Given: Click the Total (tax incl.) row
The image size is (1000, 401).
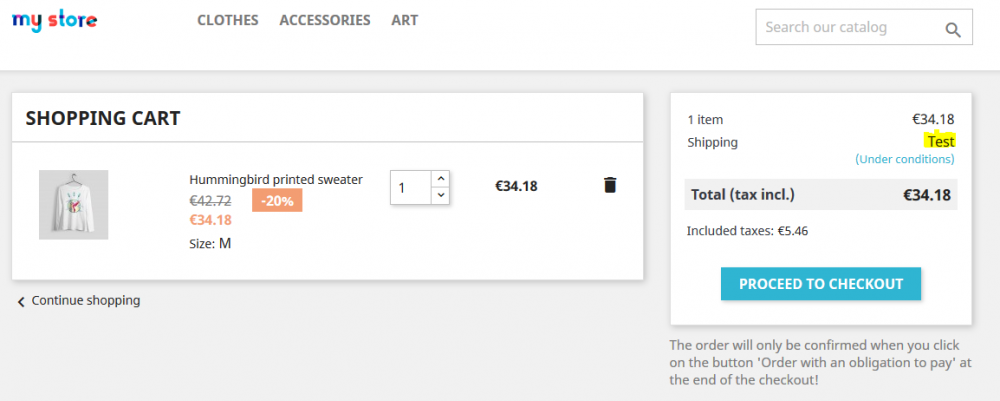Looking at the screenshot, I should 820,195.
